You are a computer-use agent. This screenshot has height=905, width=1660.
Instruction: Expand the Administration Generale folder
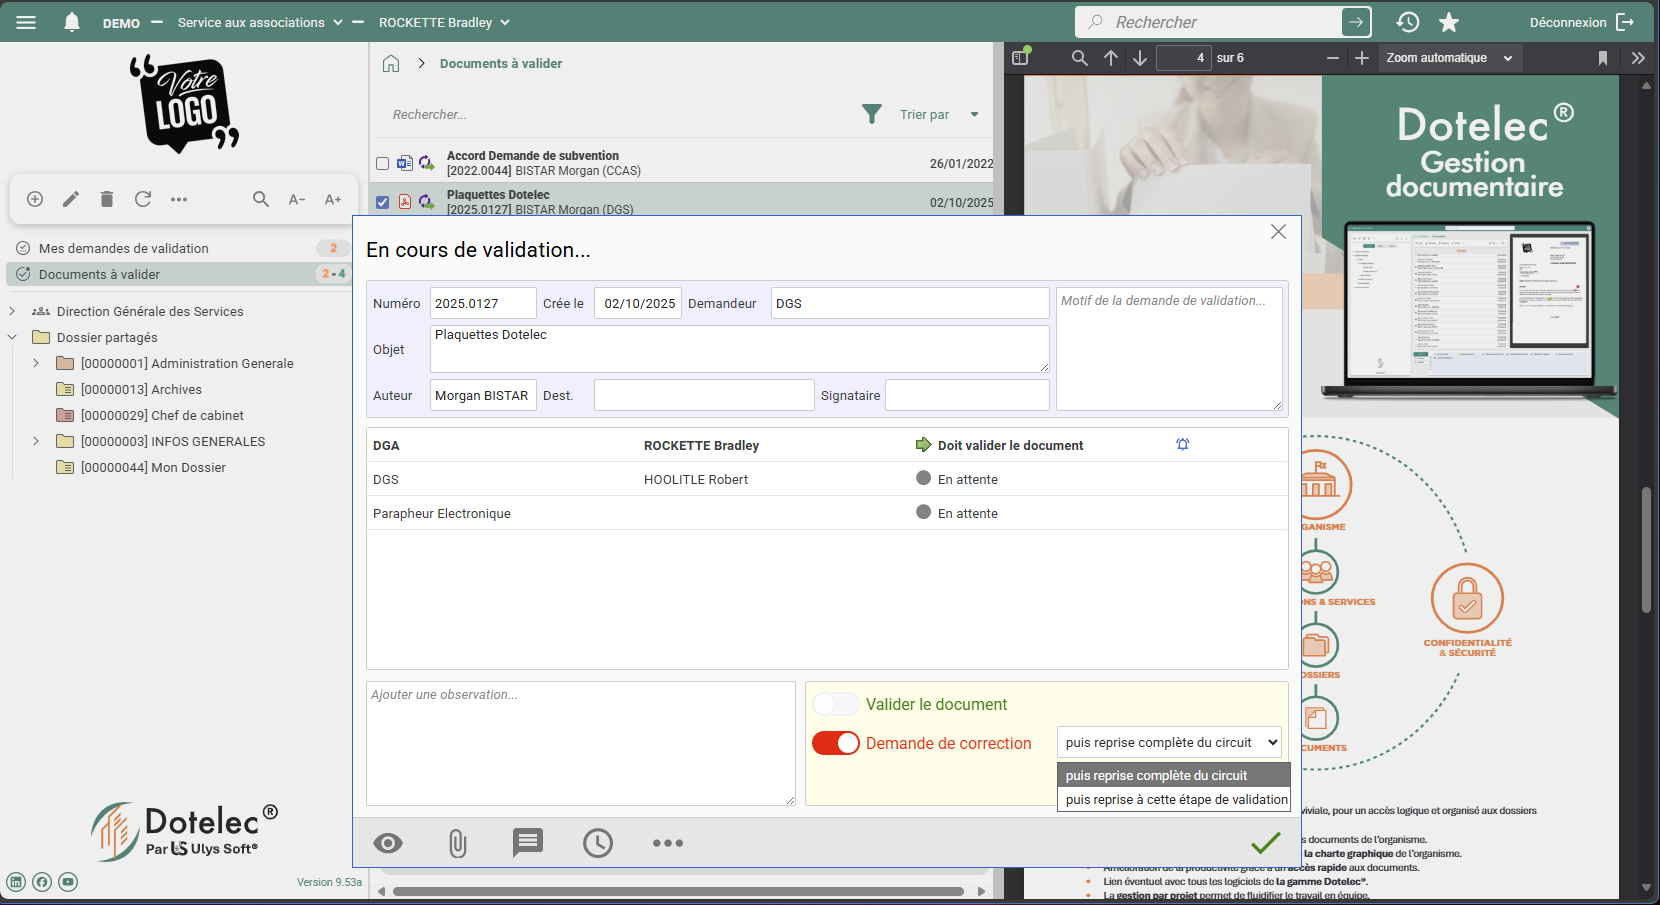coord(36,363)
